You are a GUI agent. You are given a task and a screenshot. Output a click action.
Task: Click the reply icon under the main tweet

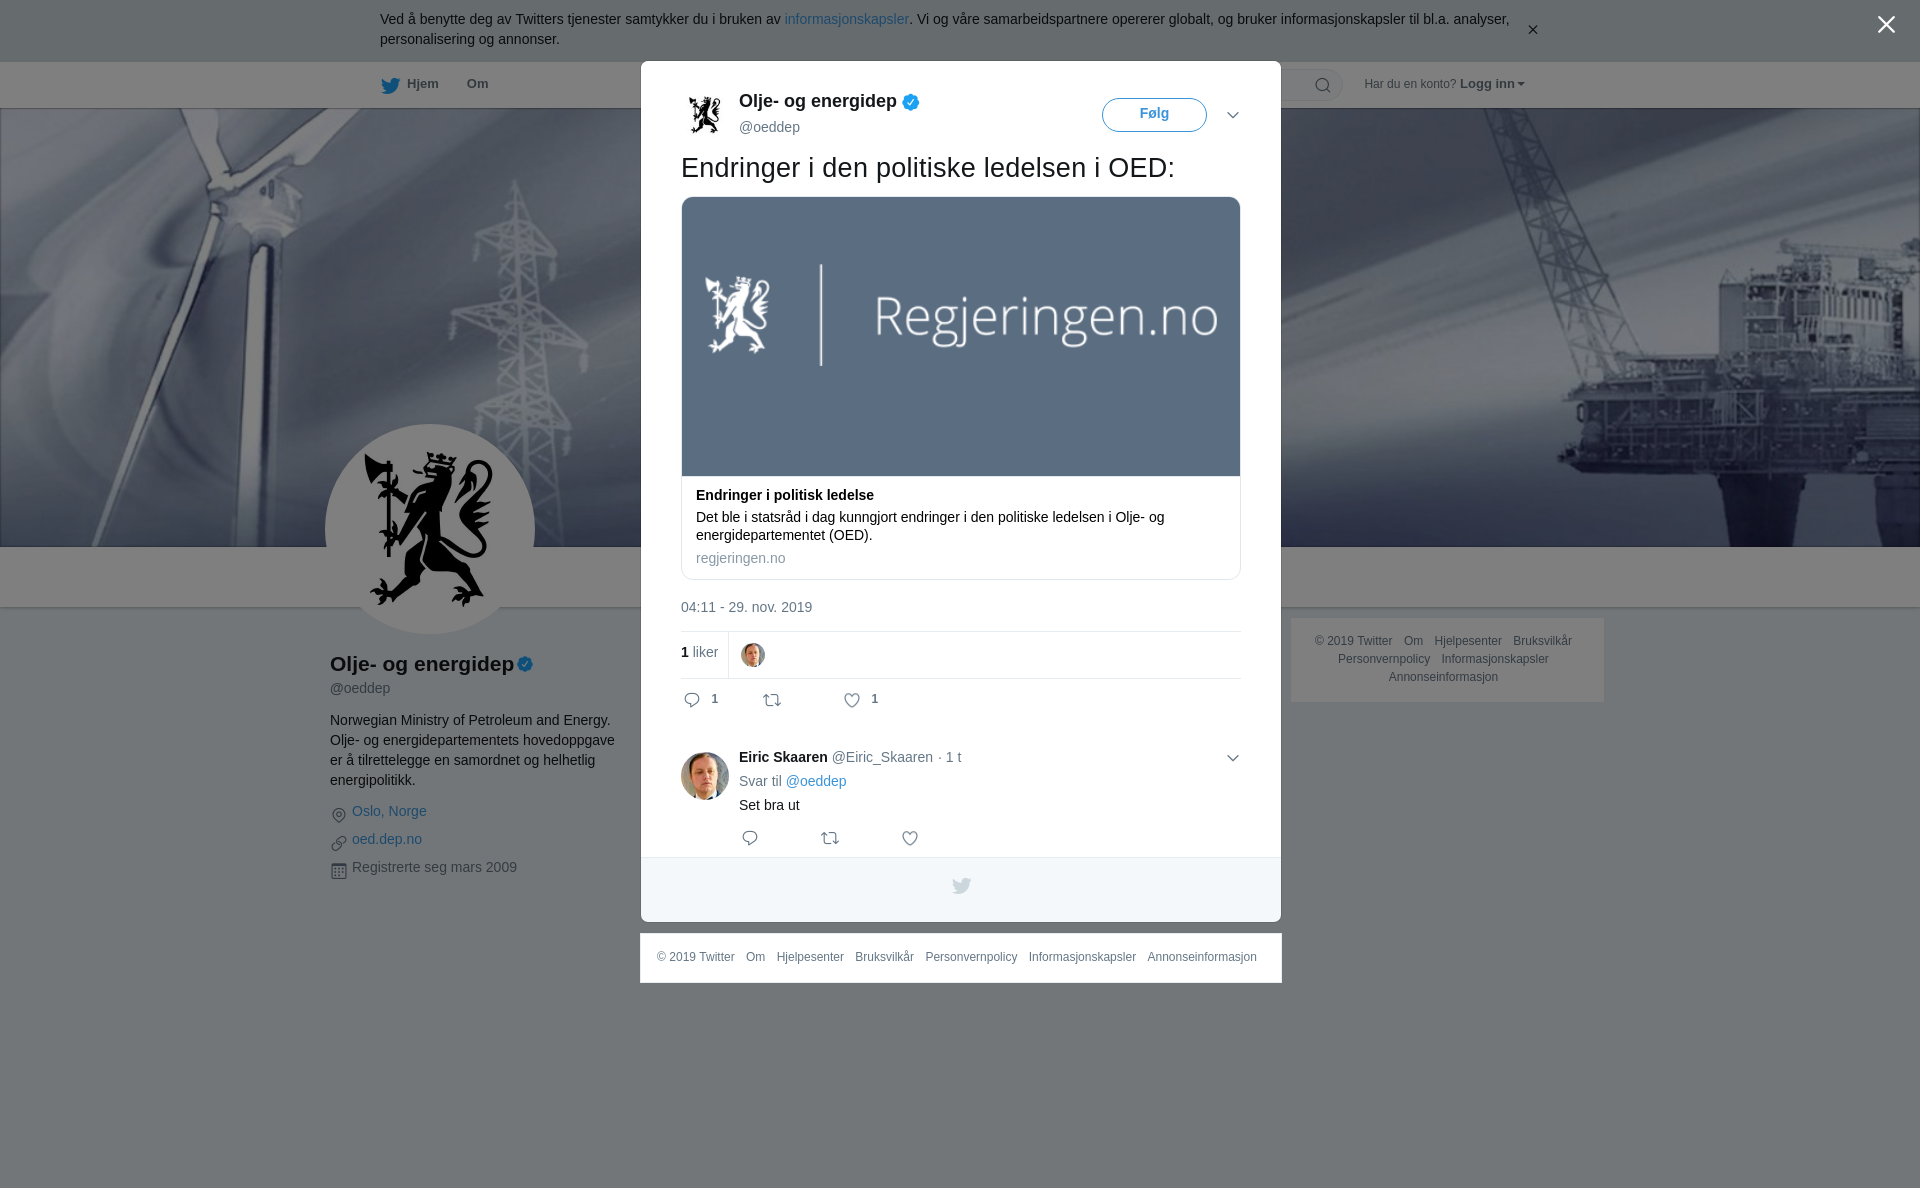point(692,700)
